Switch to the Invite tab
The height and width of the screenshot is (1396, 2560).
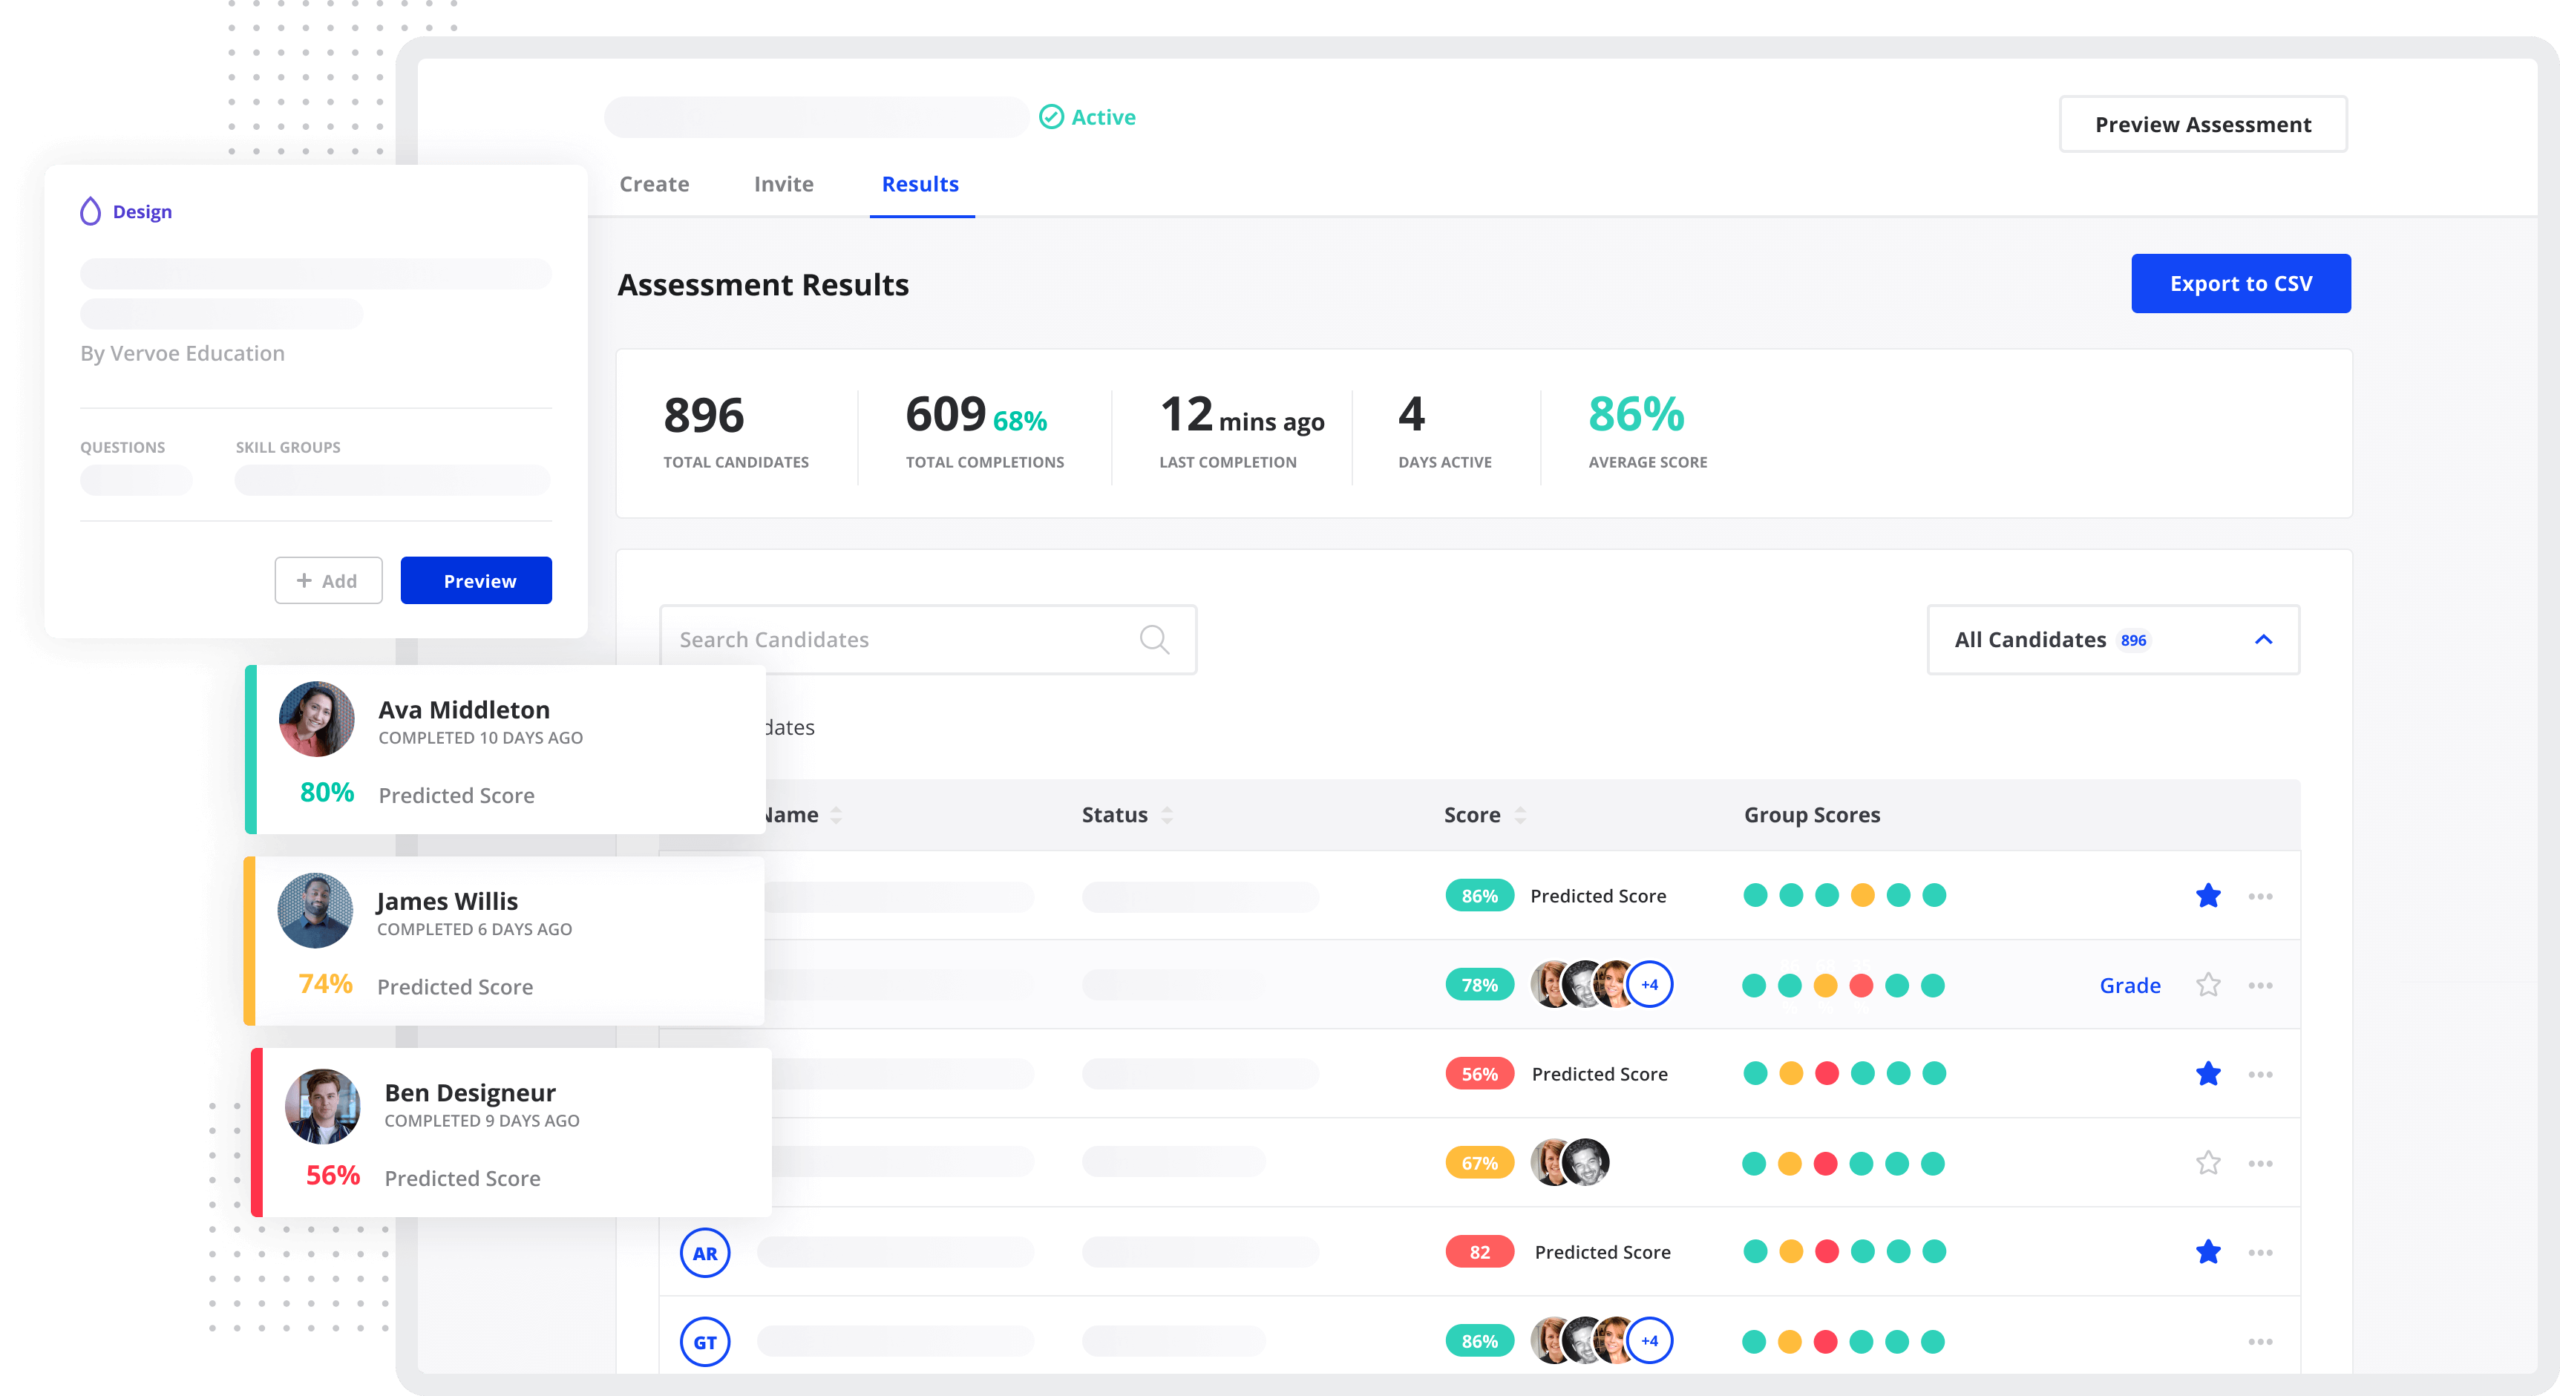[783, 184]
